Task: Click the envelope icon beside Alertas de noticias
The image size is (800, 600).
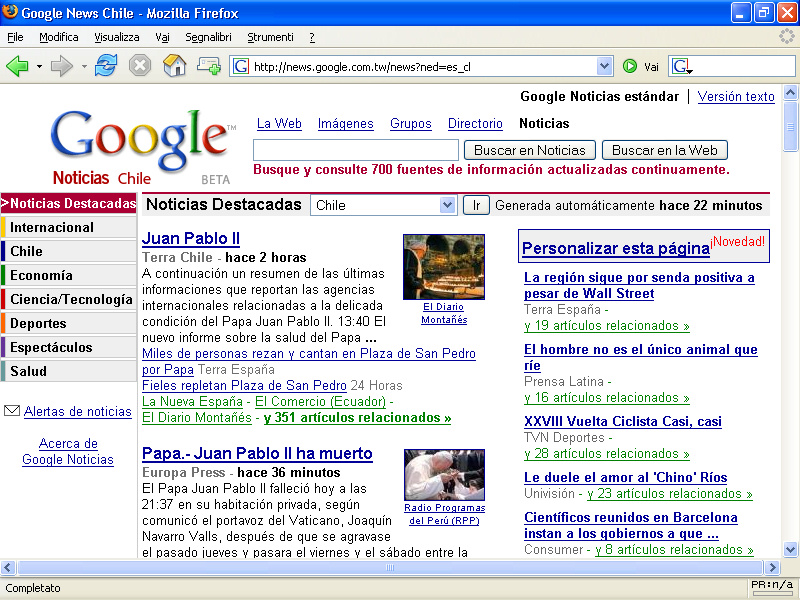Action: (x=12, y=411)
